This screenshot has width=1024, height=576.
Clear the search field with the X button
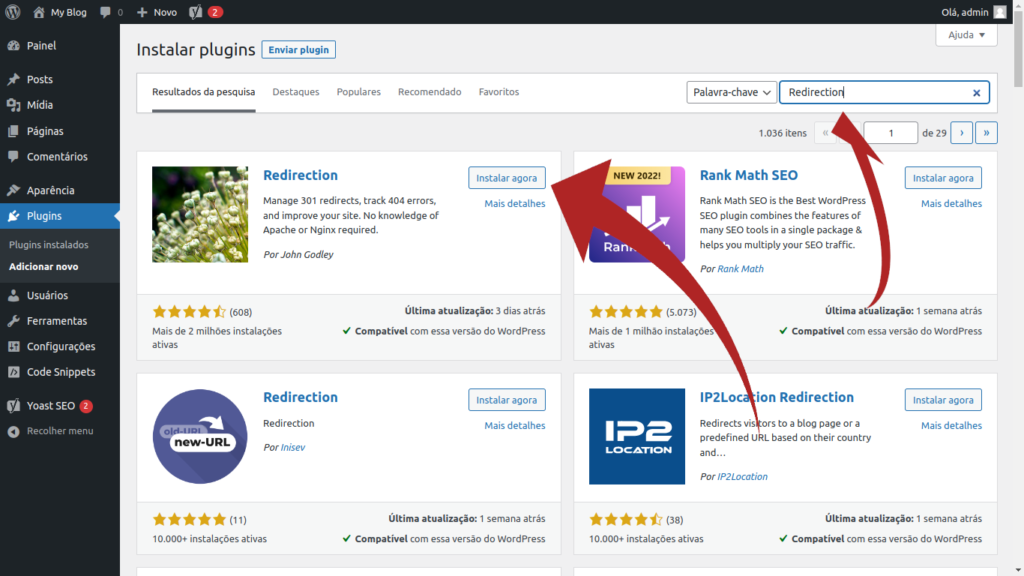(976, 92)
